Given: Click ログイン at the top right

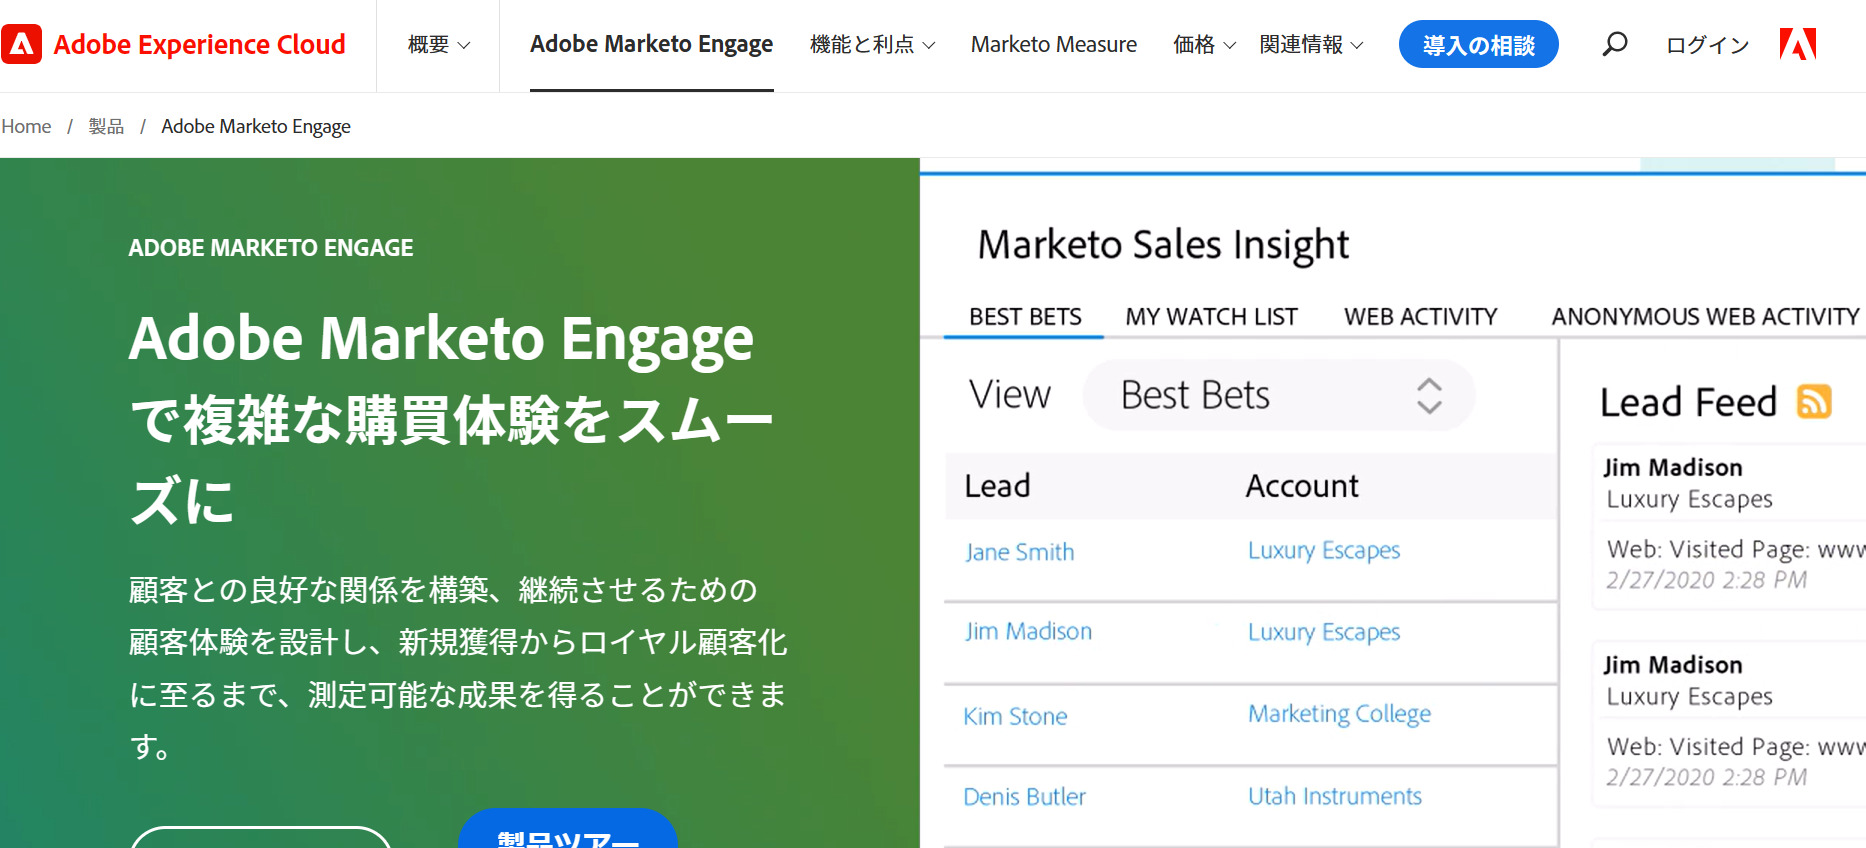Looking at the screenshot, I should 1706,44.
